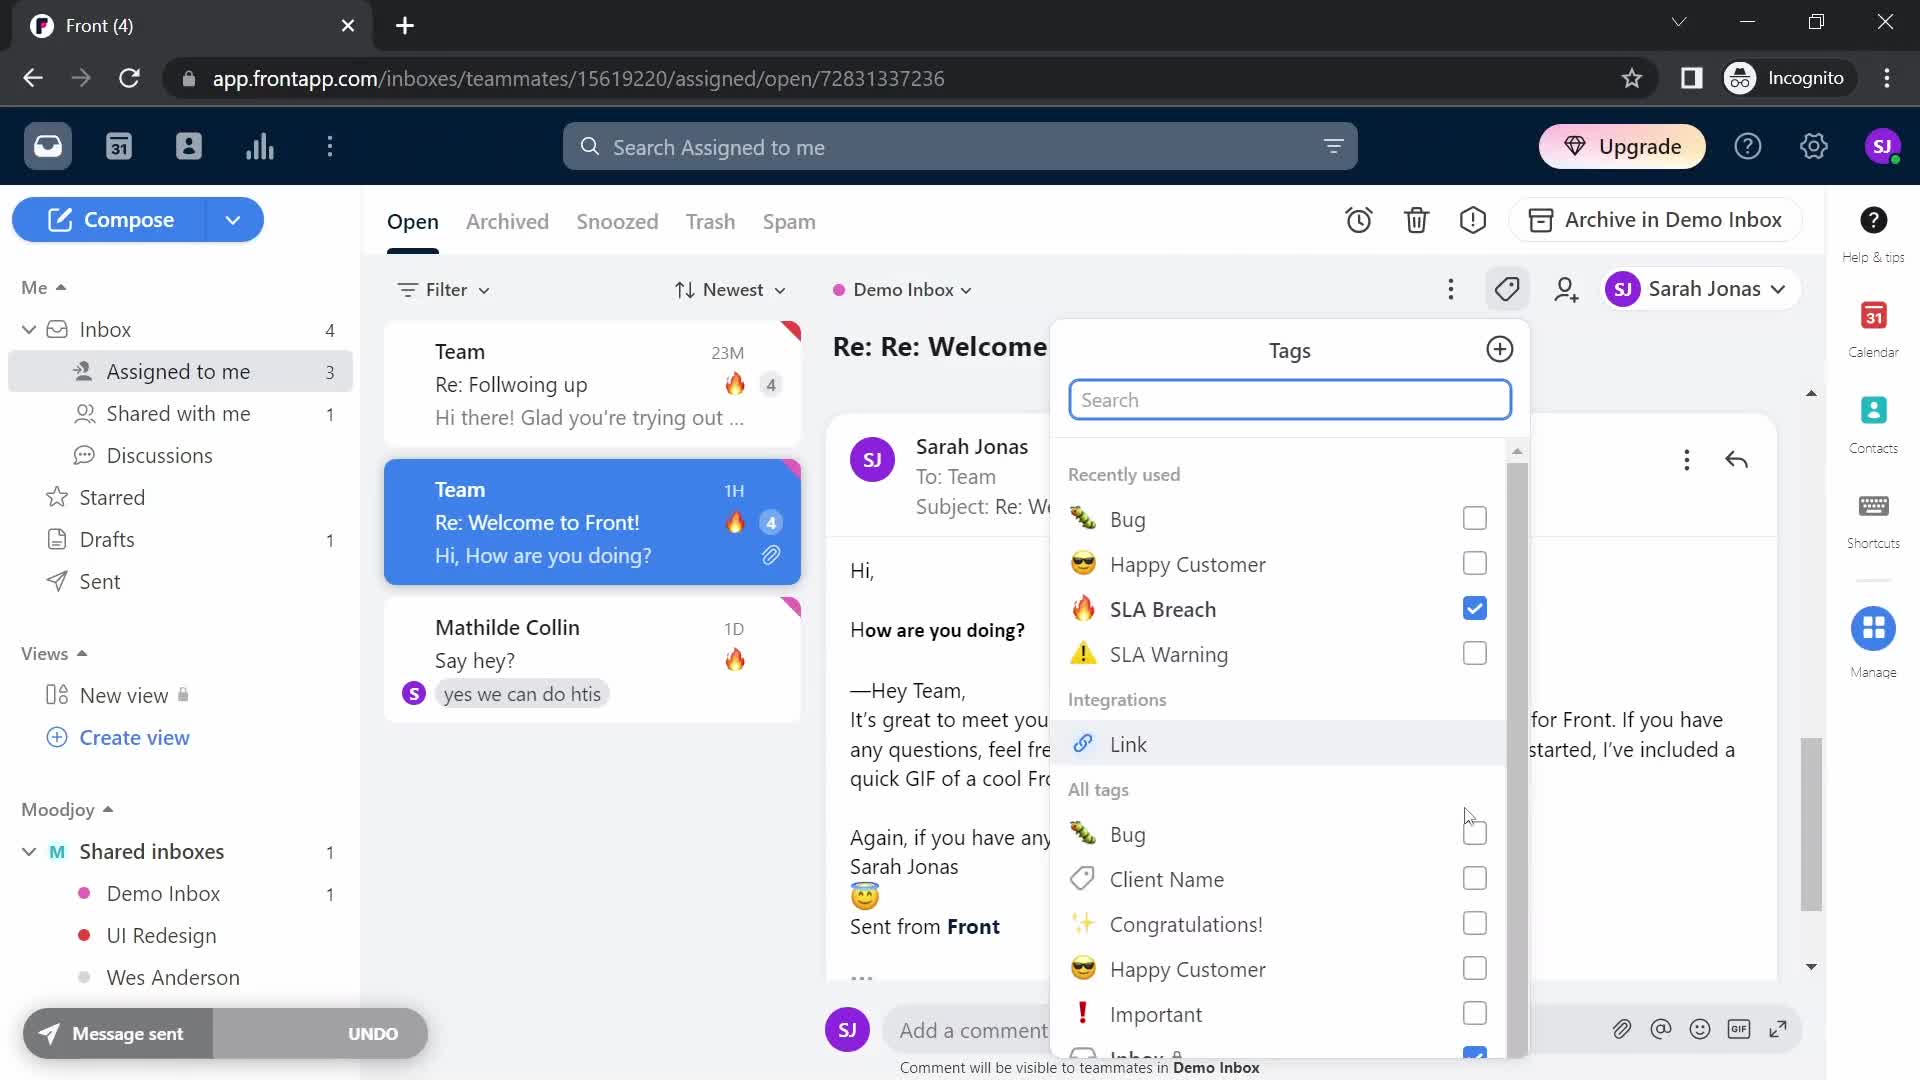Screen dimensions: 1920x1080
Task: Open message options three-dot icon
Action: click(1687, 460)
